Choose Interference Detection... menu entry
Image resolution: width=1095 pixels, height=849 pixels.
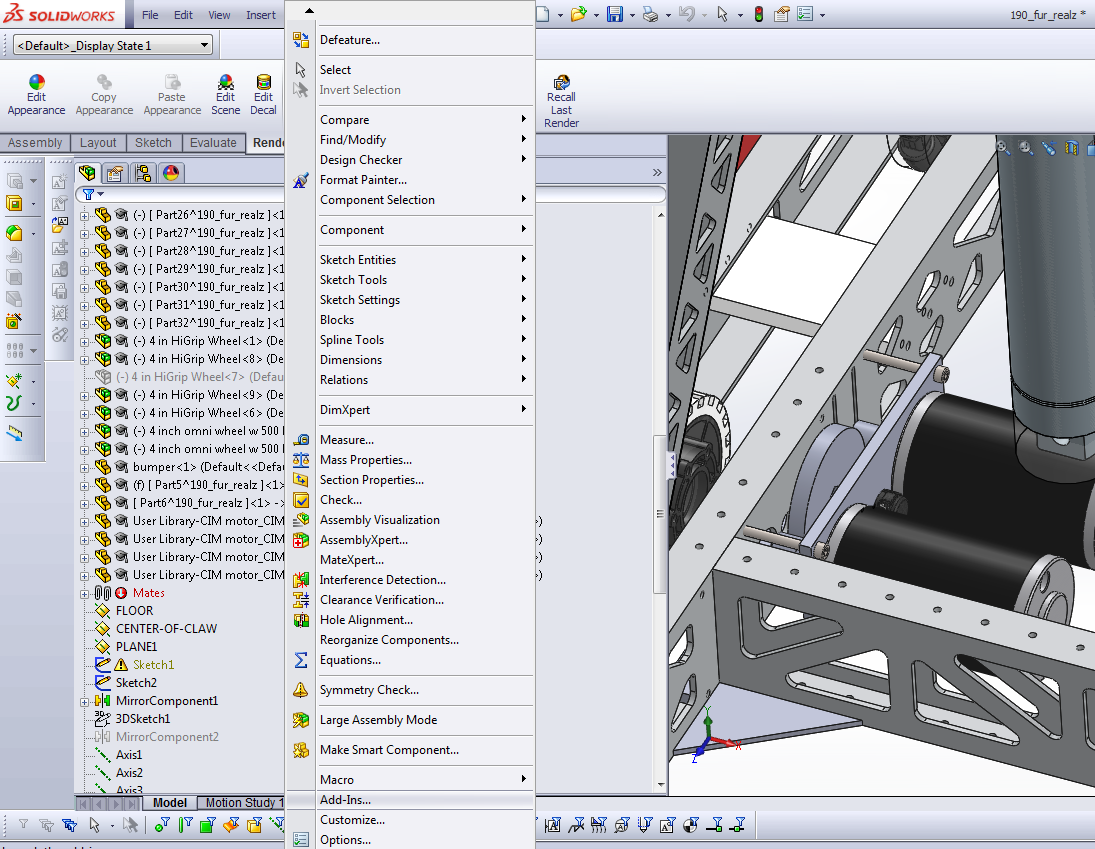pos(382,580)
